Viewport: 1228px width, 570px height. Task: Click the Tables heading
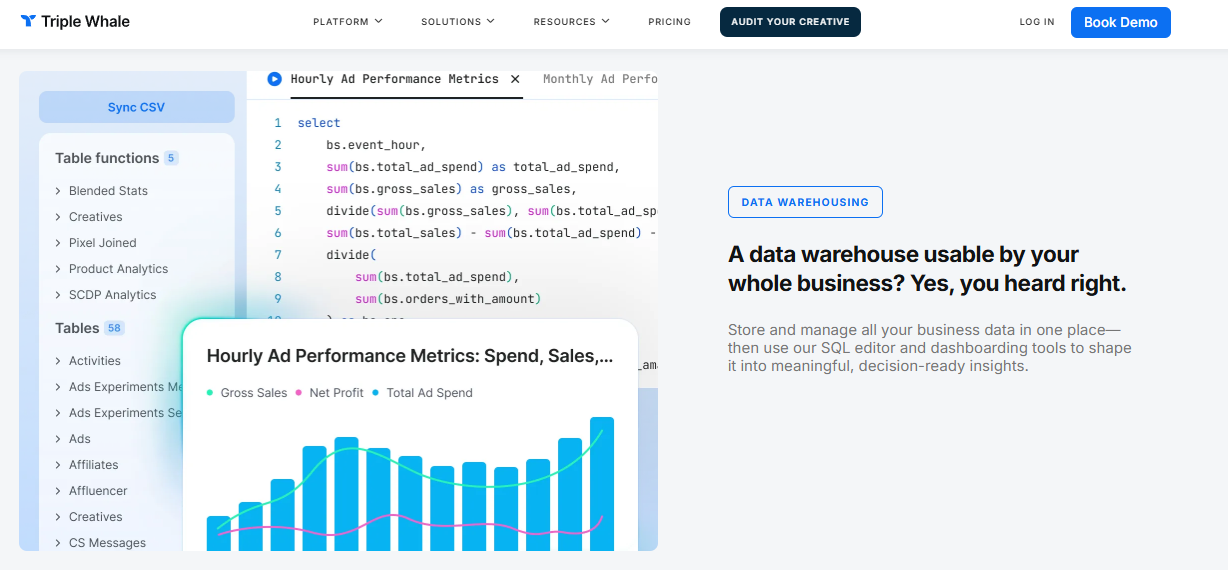[77, 328]
